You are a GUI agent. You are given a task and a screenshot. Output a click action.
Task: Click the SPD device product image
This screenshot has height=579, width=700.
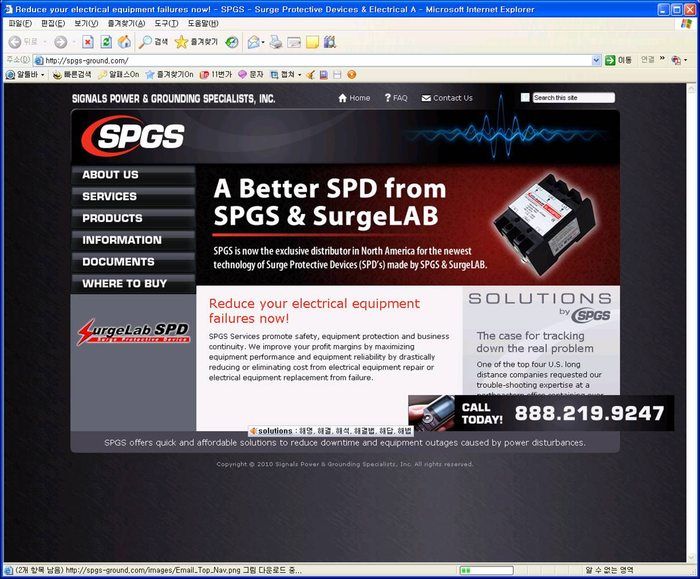545,223
